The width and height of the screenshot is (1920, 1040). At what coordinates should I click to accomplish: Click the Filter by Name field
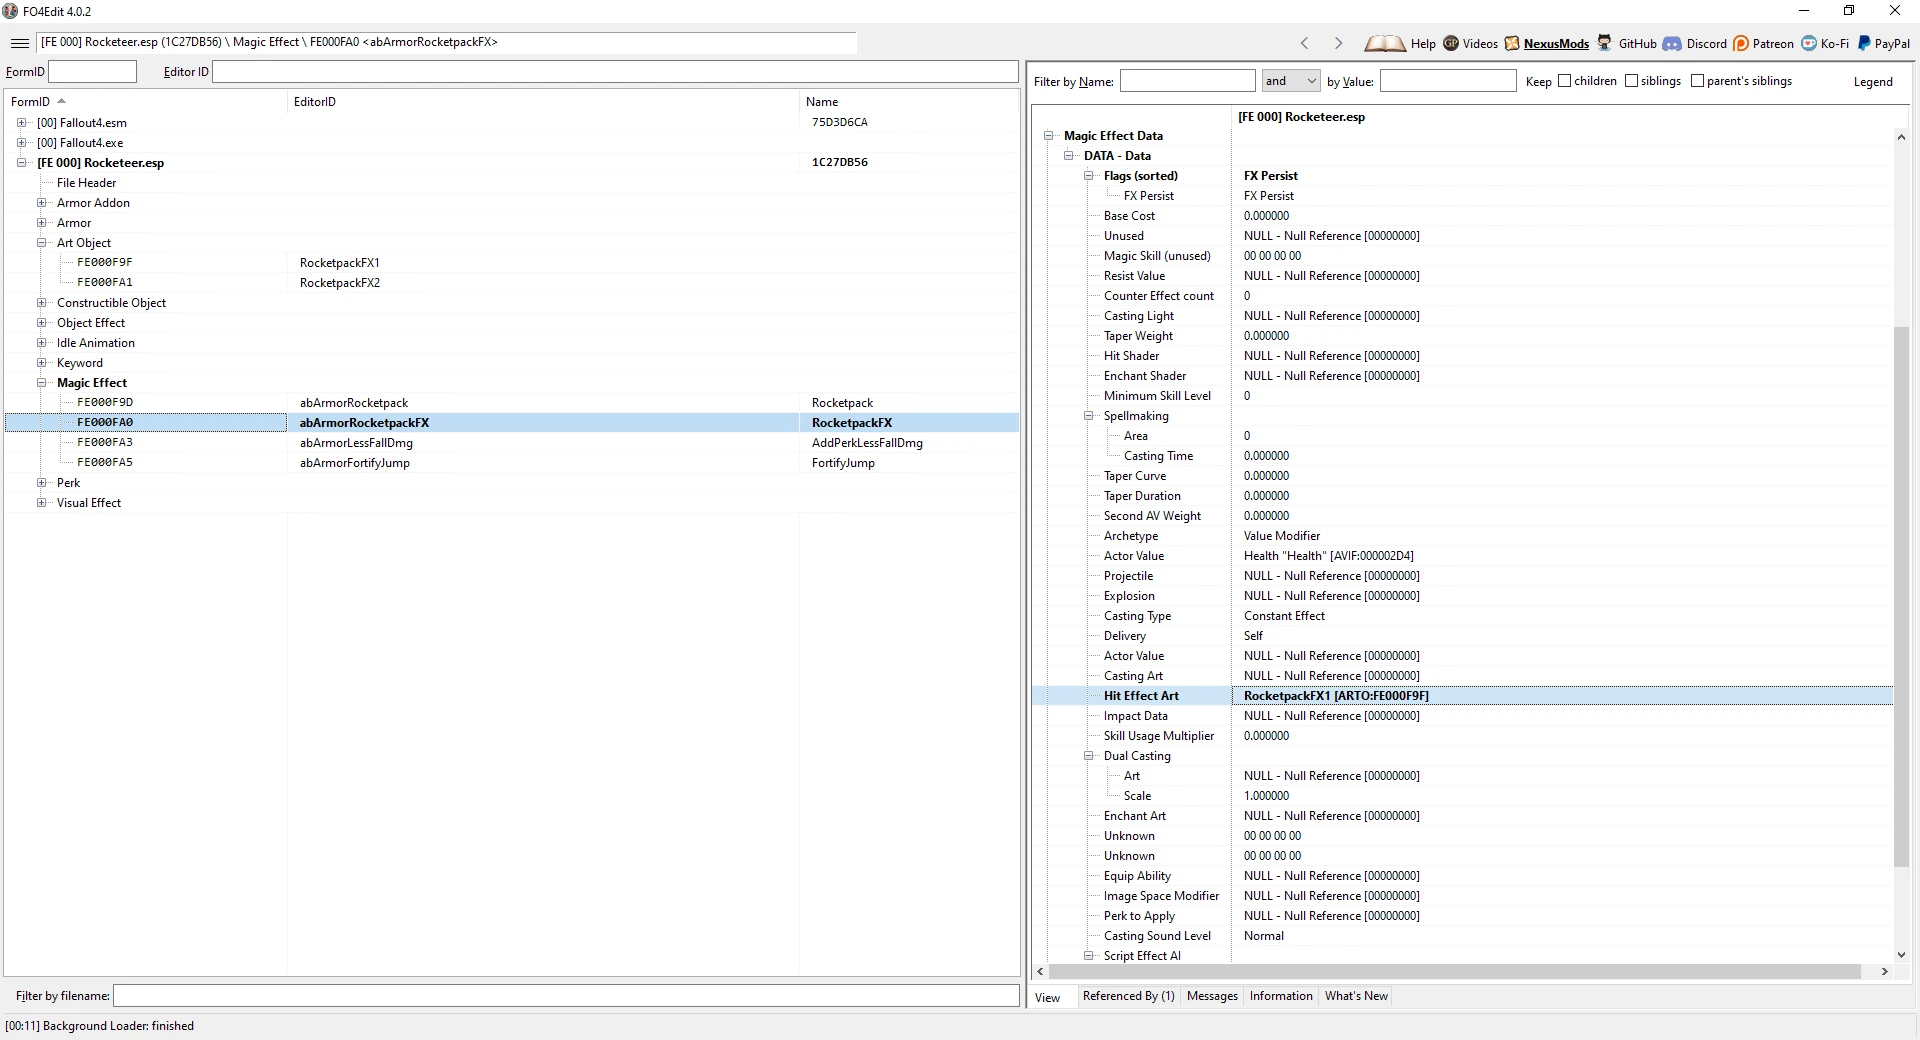click(1187, 81)
